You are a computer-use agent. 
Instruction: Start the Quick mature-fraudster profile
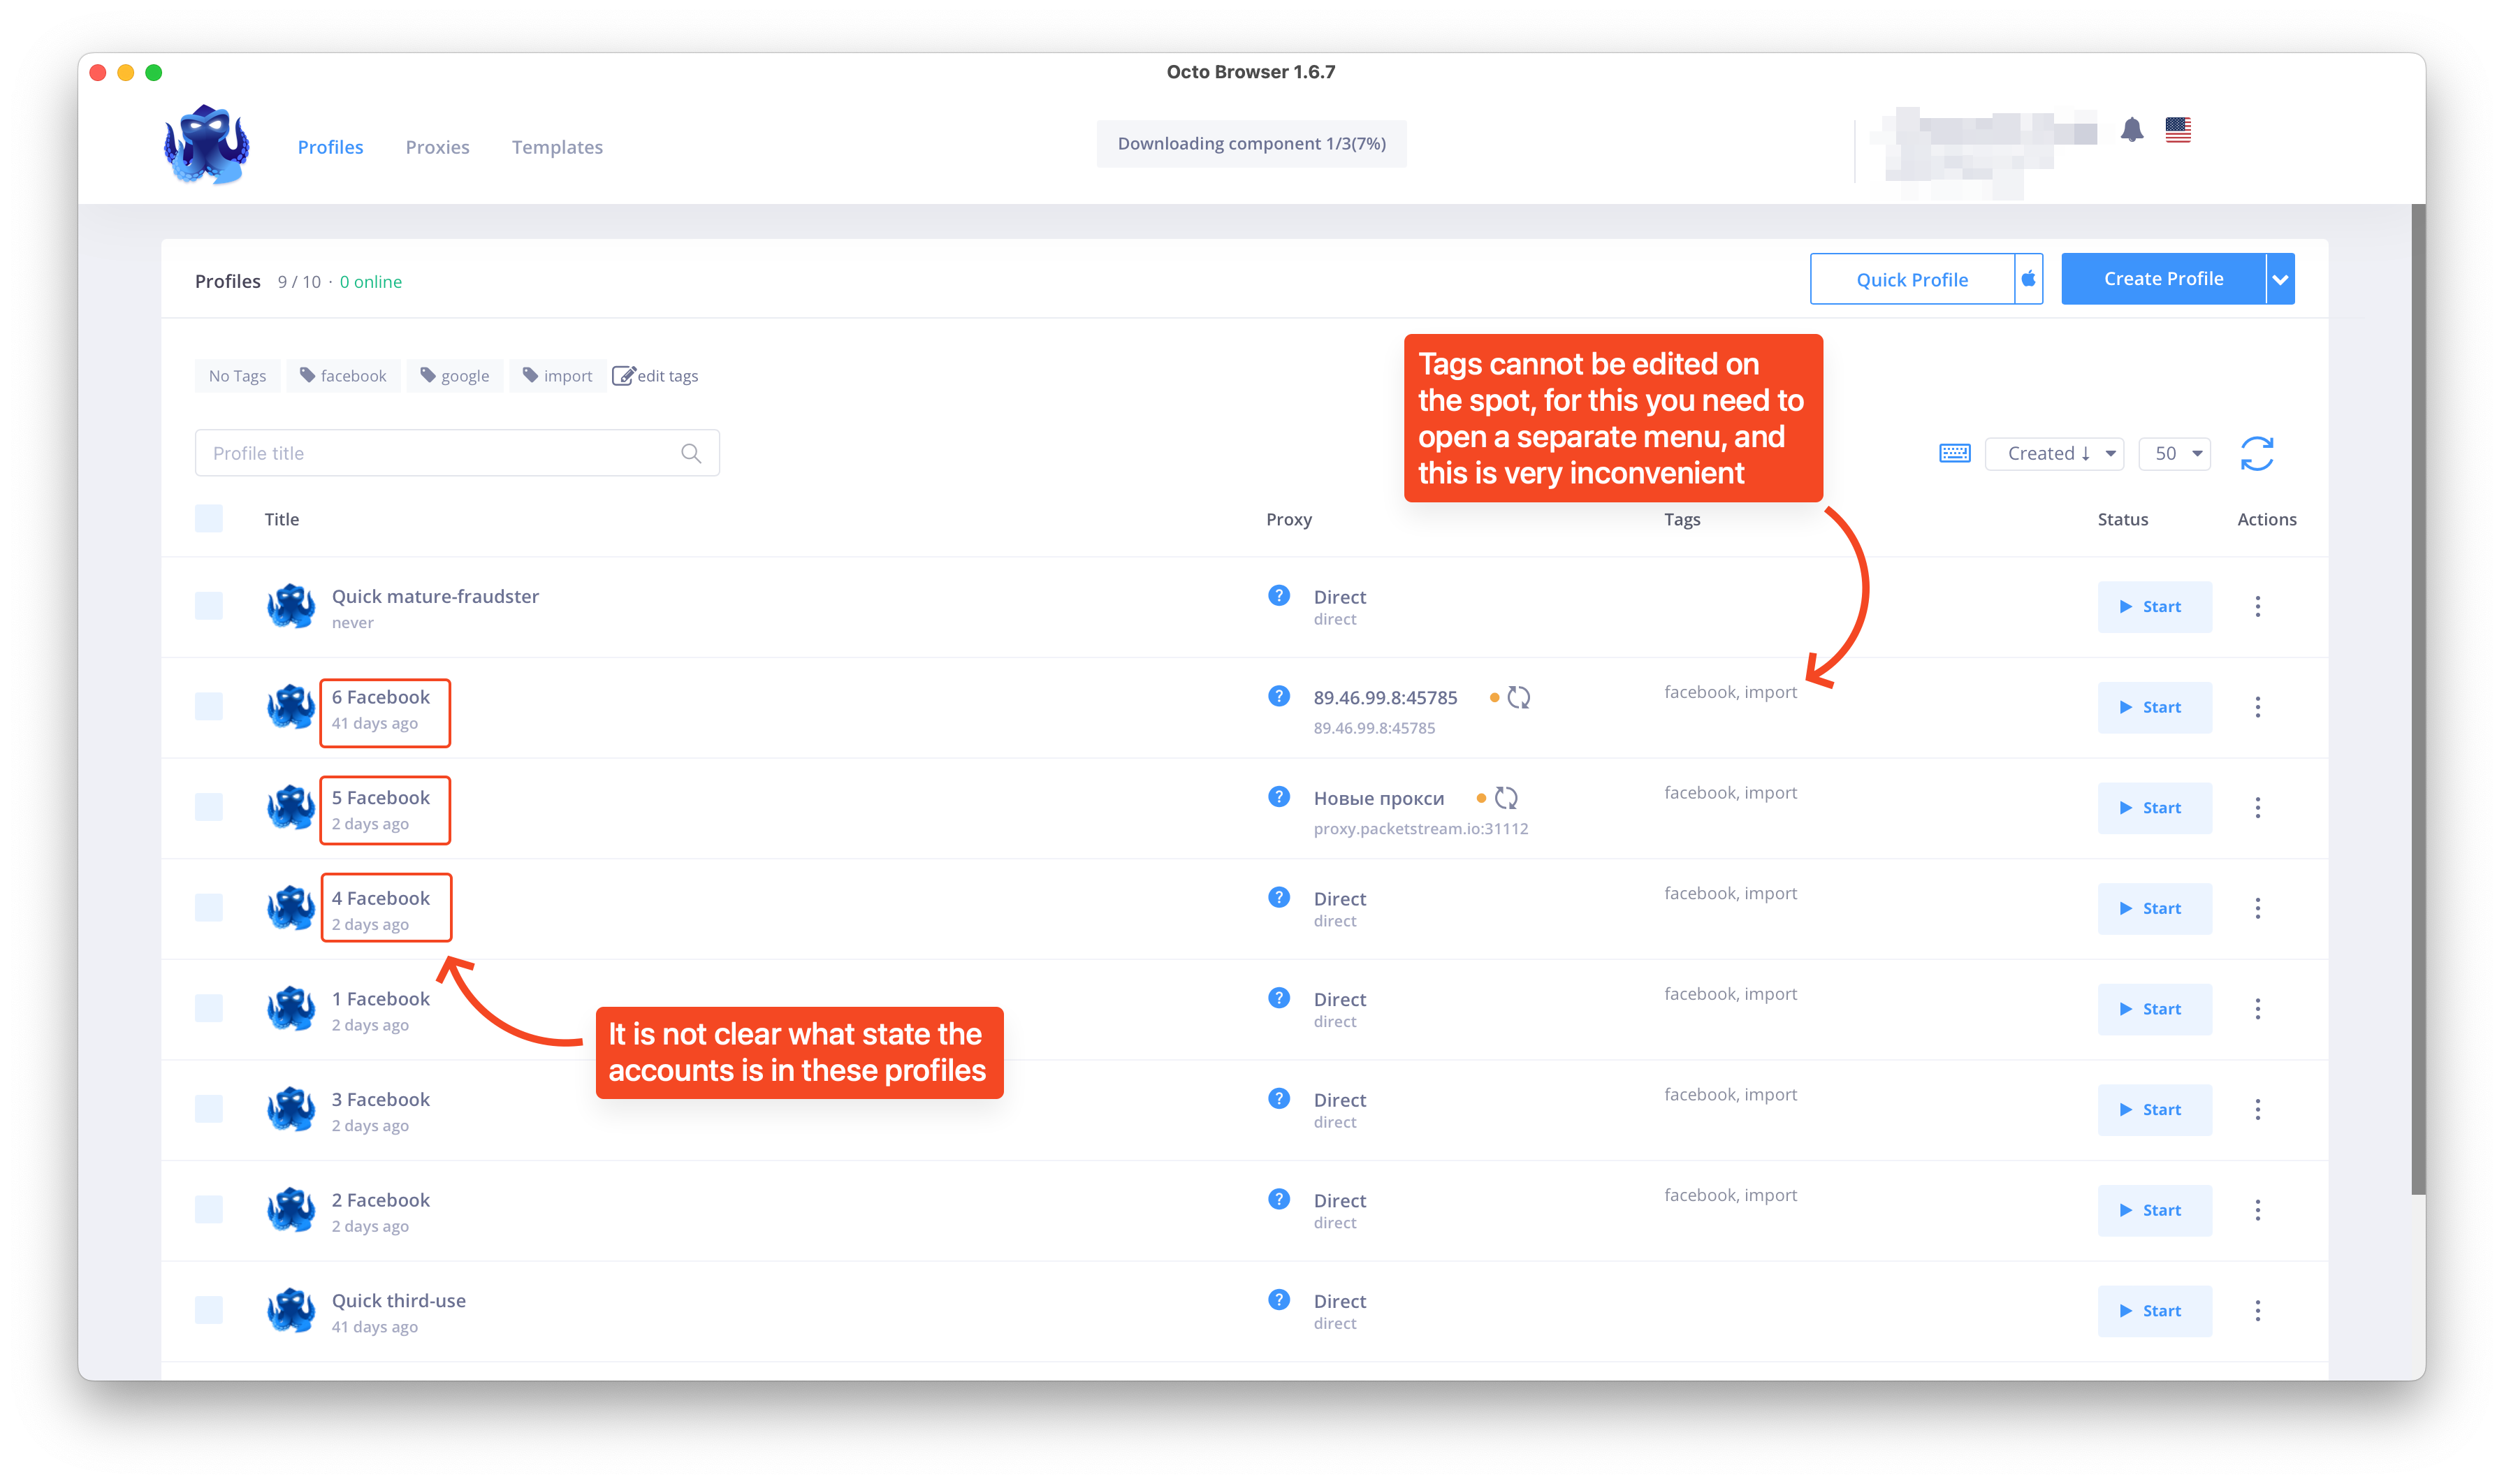point(2154,607)
